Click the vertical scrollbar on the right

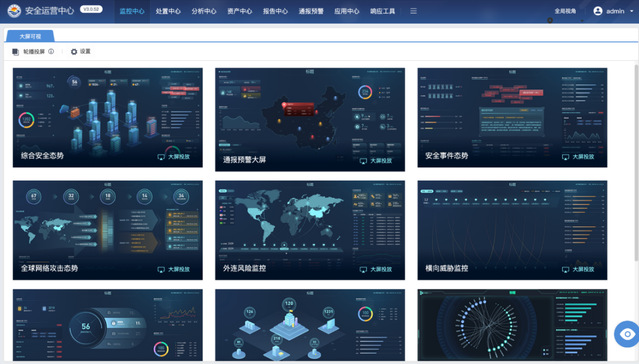click(x=636, y=163)
